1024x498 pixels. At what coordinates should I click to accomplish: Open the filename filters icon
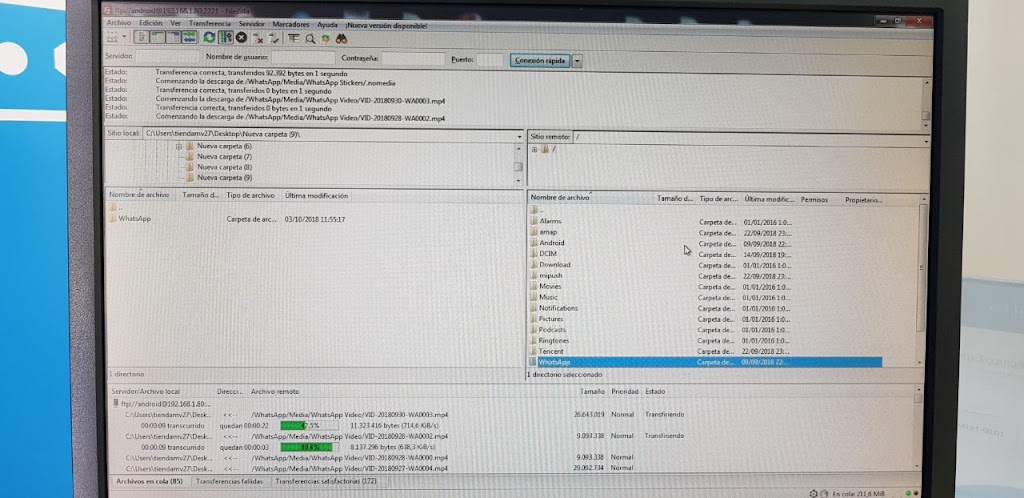click(x=294, y=38)
